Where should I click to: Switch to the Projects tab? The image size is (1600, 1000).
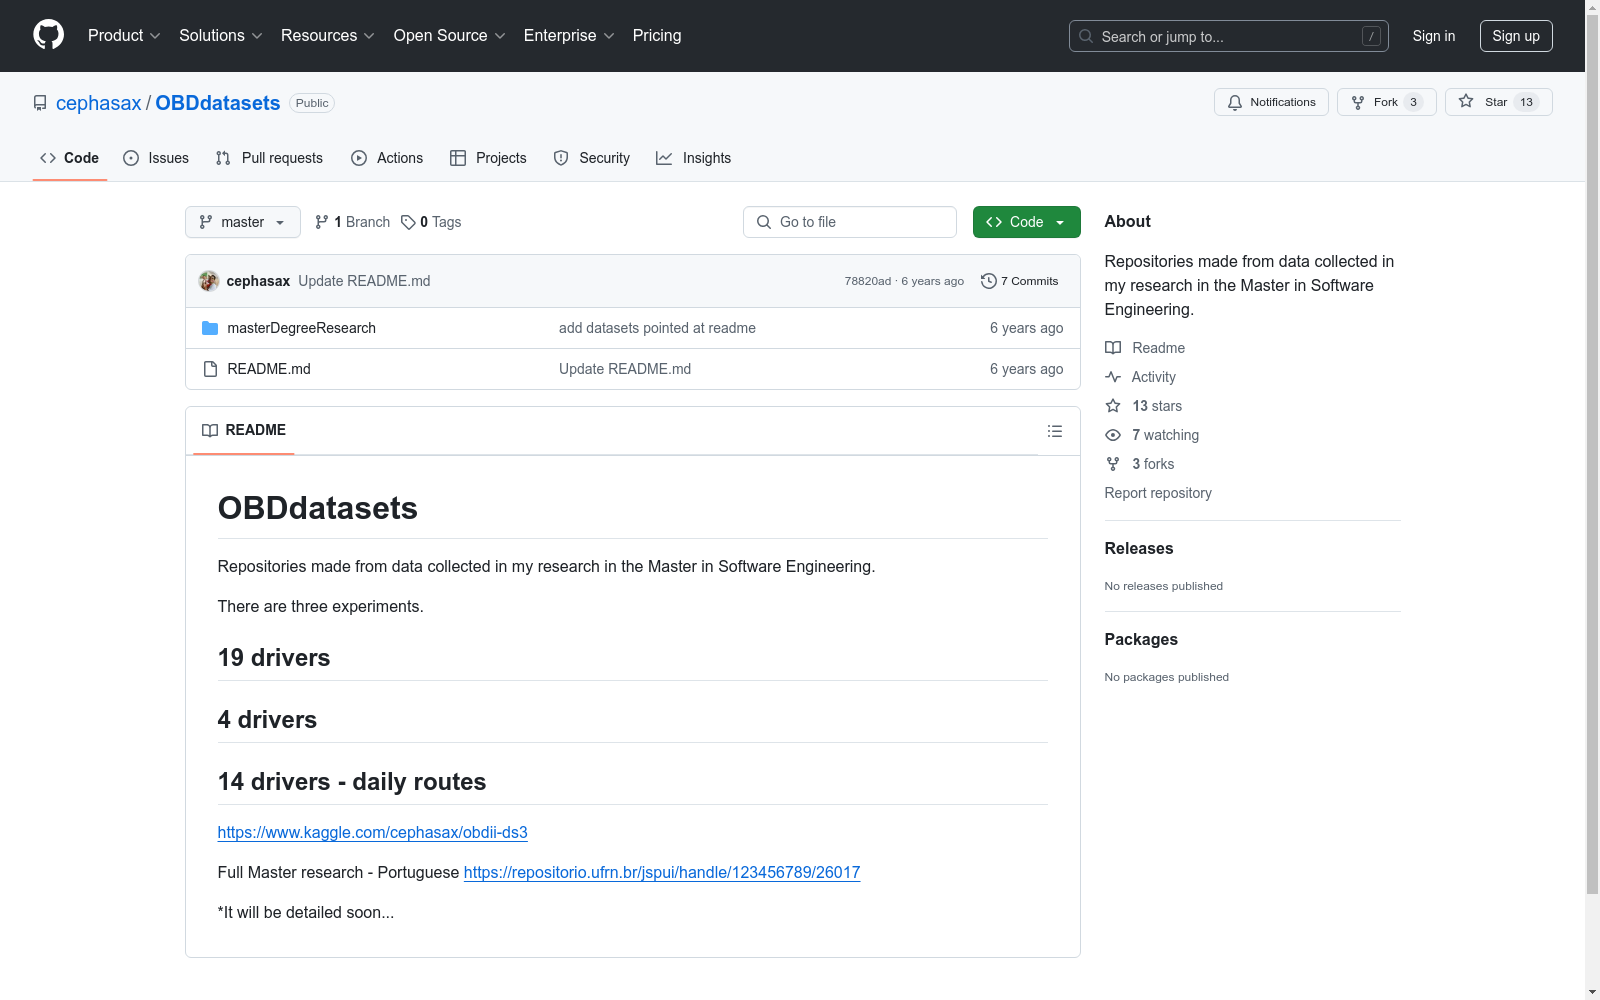tap(488, 158)
